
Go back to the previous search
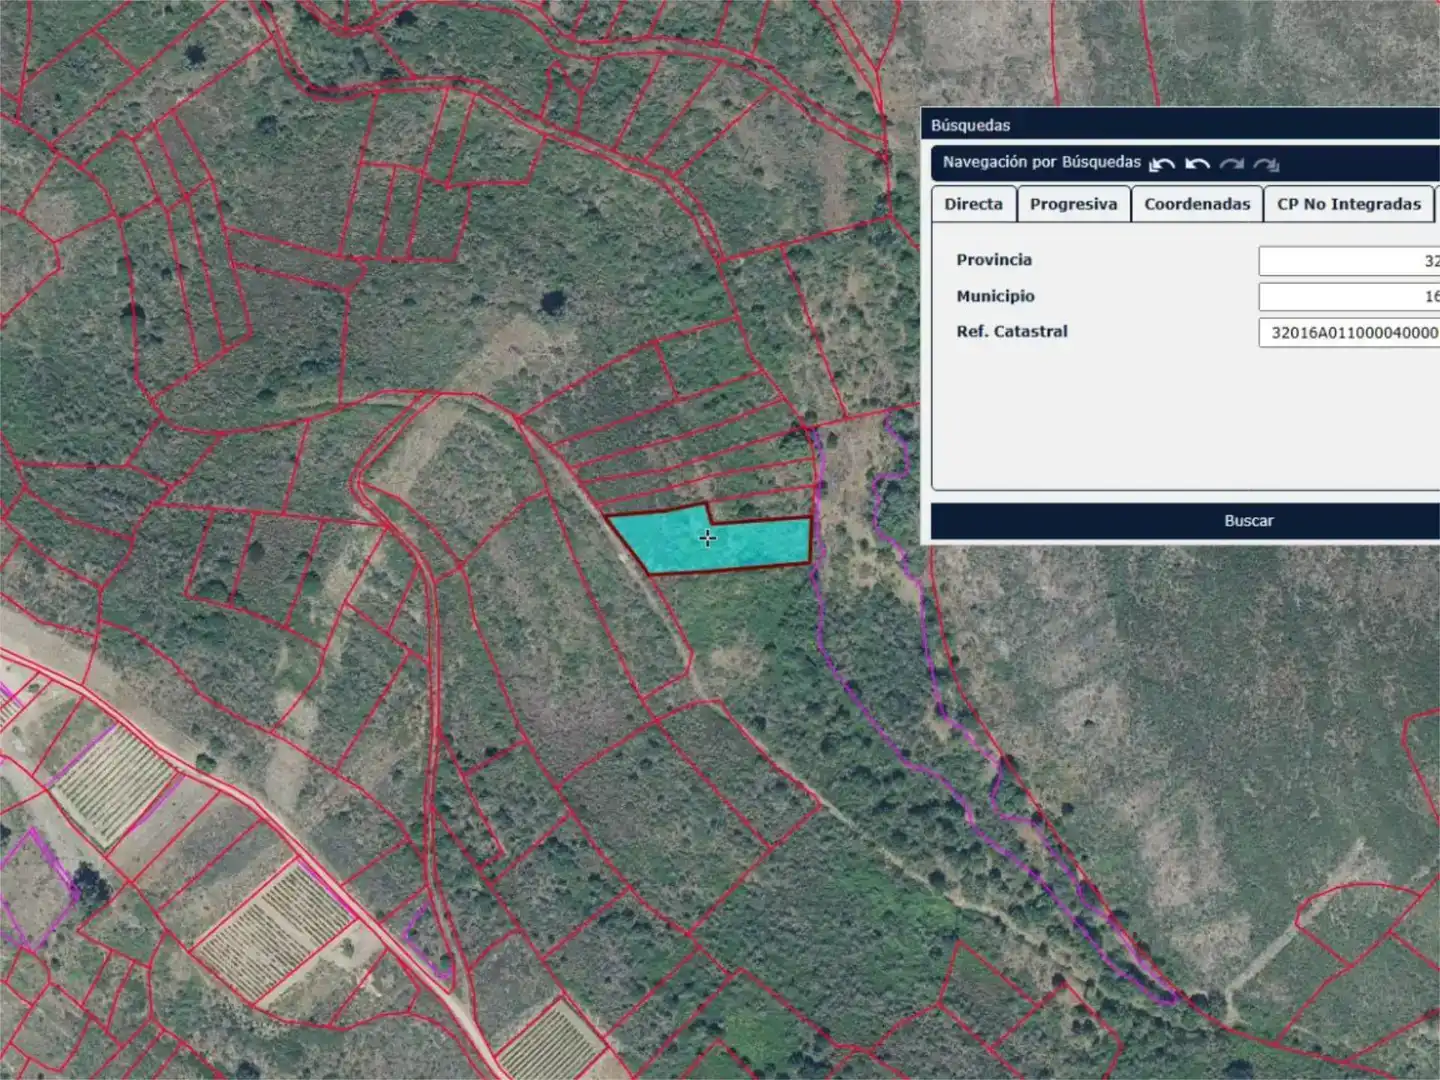[1197, 164]
